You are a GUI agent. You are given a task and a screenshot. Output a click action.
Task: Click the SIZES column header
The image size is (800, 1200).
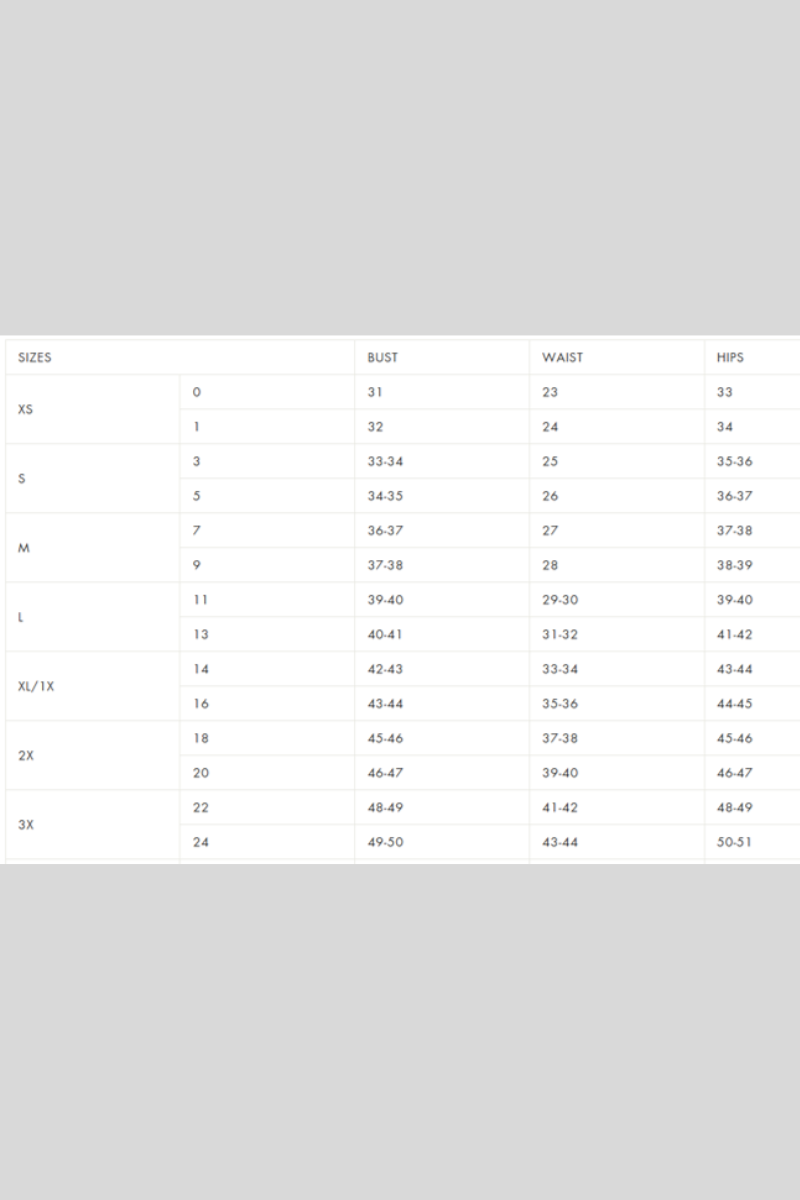coord(35,357)
